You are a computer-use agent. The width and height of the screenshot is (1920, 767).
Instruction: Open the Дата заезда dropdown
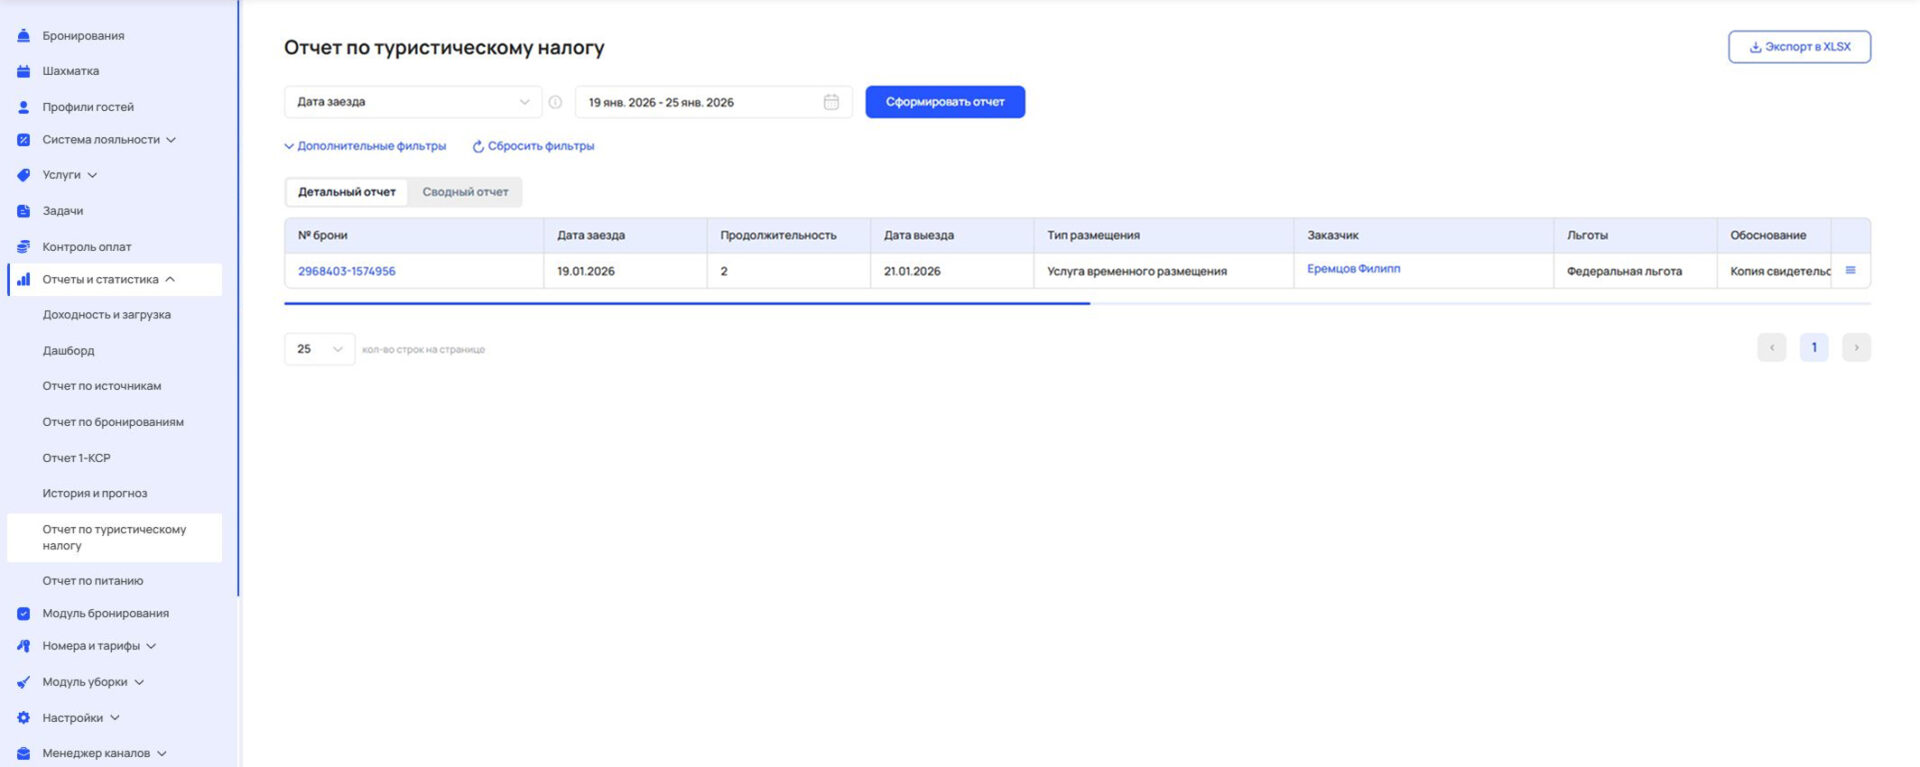(412, 102)
